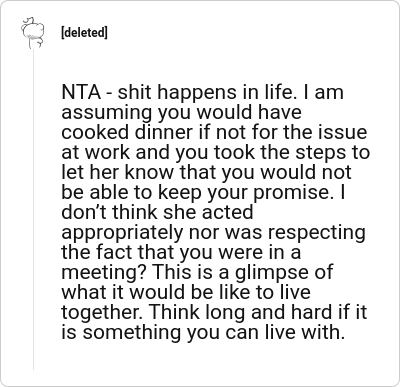Open the [deleted] user profile
Viewport: 400px width, 387px height.
pyautogui.click(x=84, y=33)
